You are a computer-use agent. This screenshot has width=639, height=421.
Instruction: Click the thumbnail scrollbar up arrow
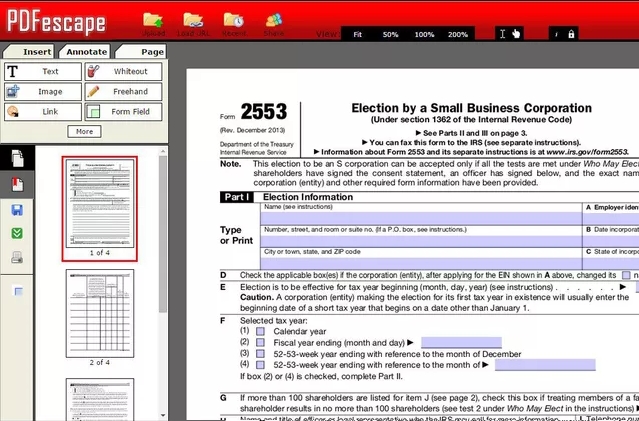(x=163, y=151)
